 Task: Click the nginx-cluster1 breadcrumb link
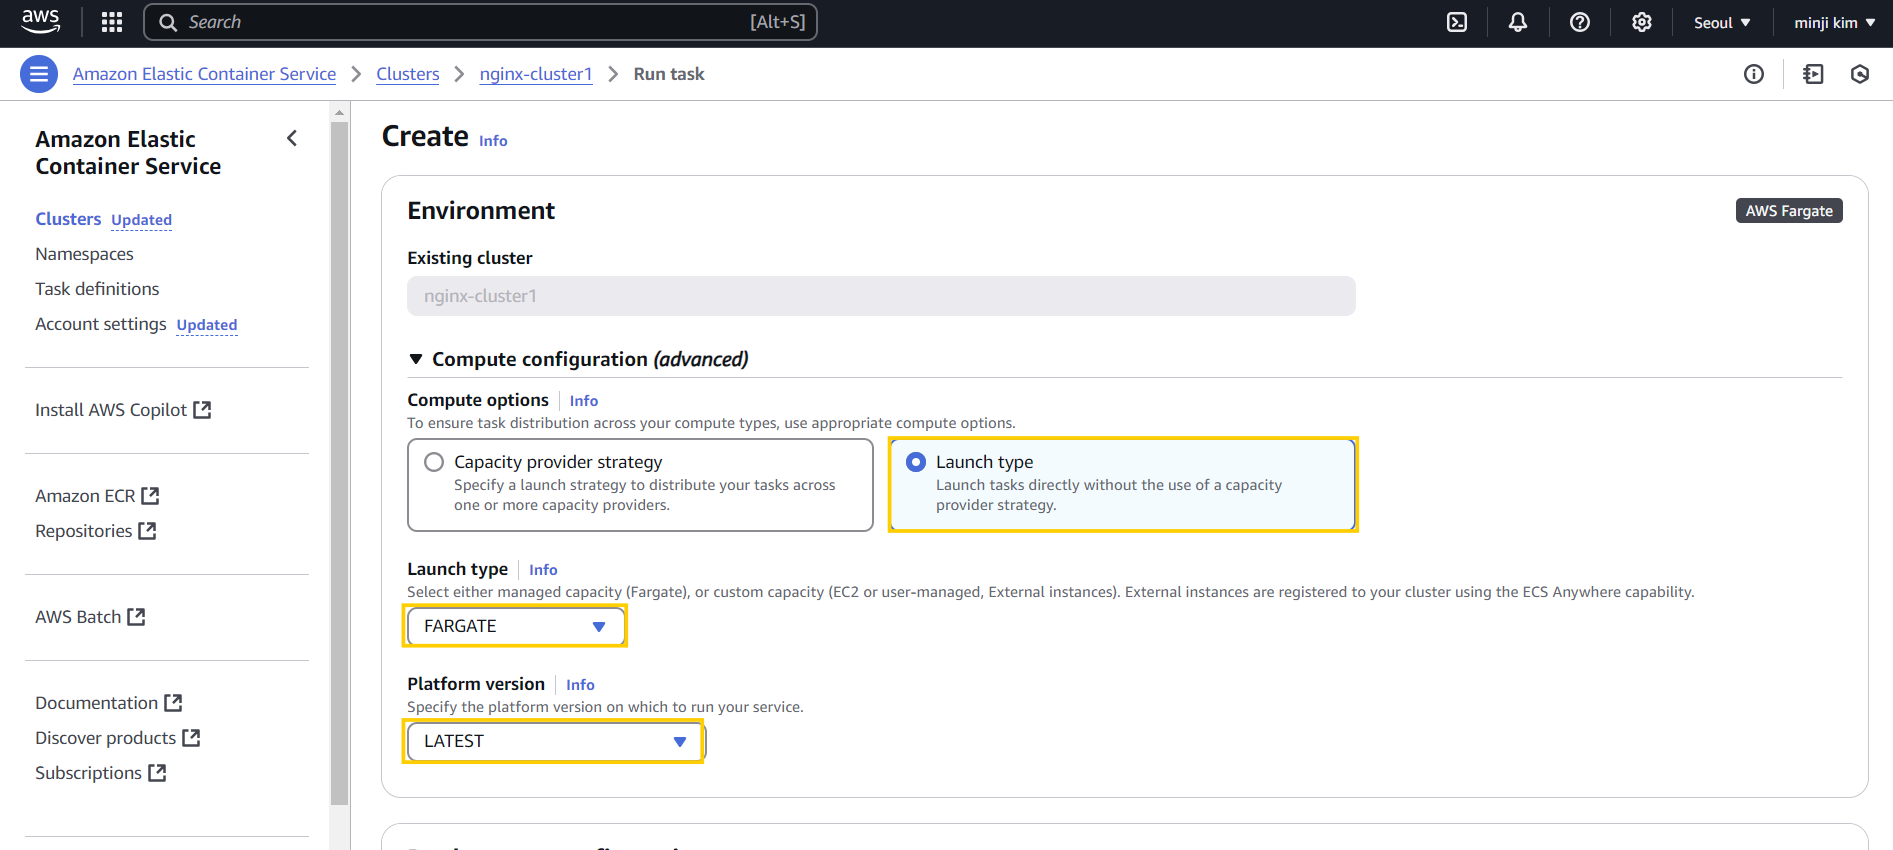(536, 74)
